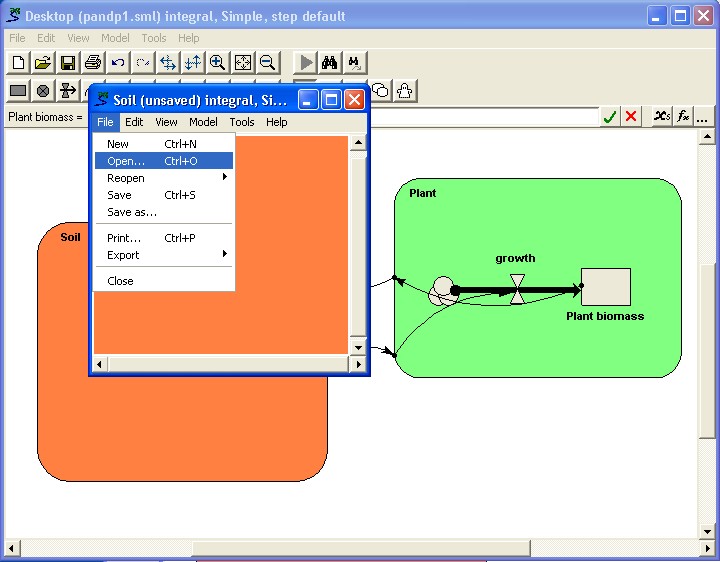This screenshot has height=562, width=720.
Task: Click the Redo arrow toolbar icon
Action: coord(143,62)
